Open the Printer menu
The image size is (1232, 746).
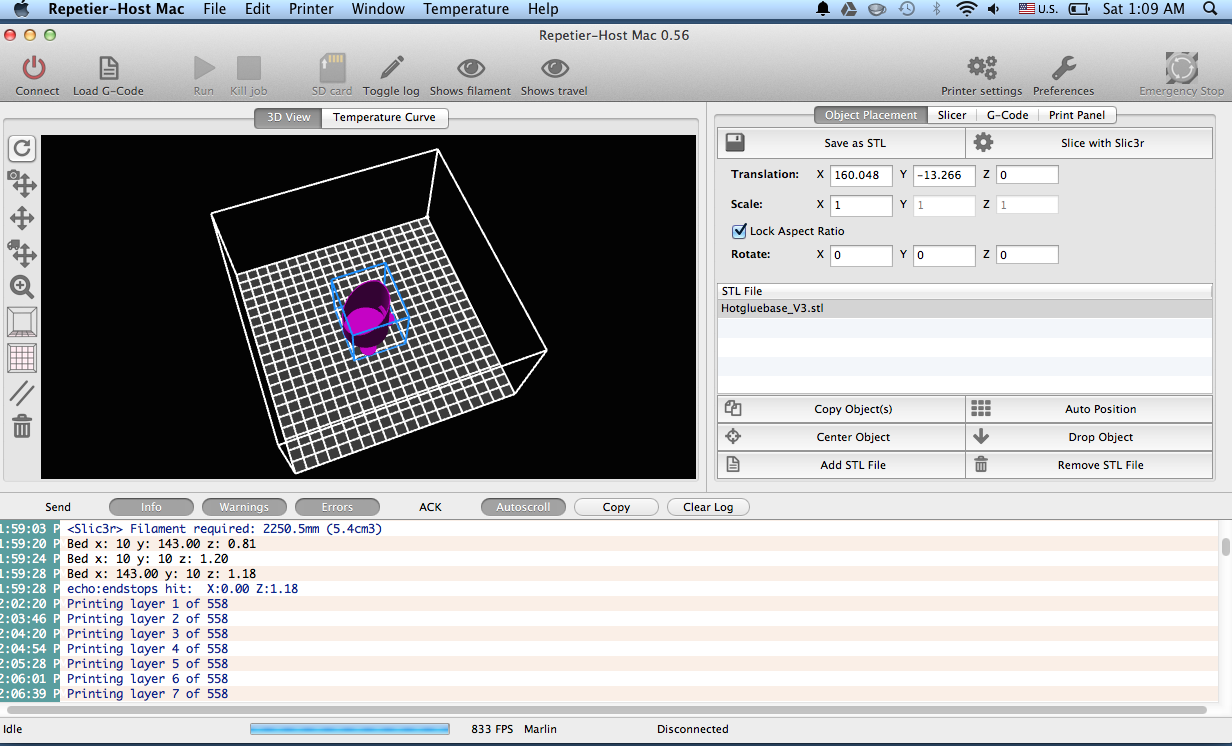click(311, 9)
